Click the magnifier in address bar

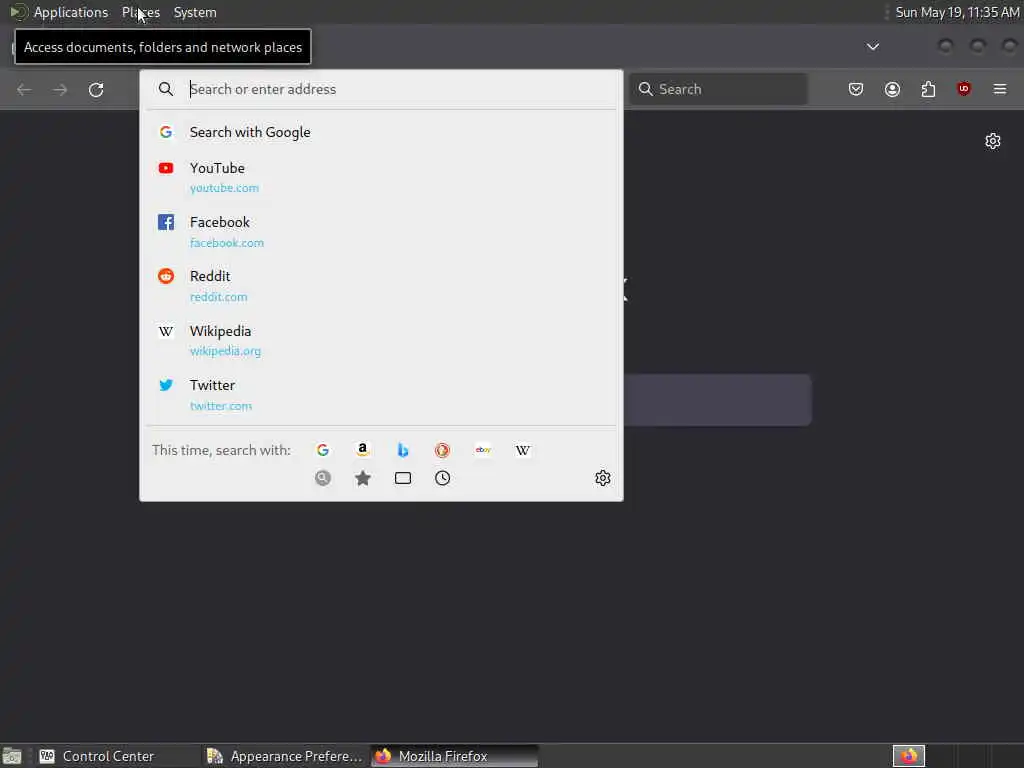pyautogui.click(x=166, y=89)
